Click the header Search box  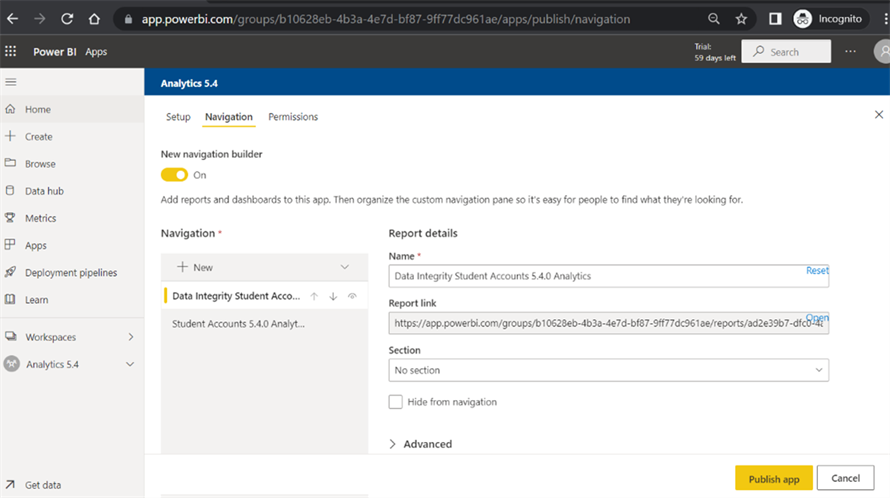click(786, 52)
